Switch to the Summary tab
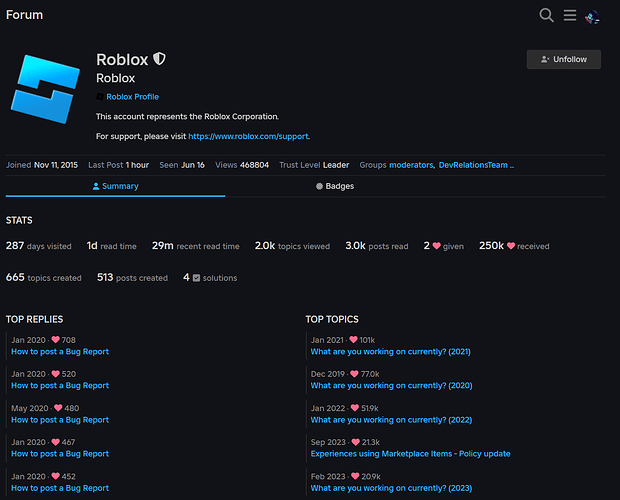620x500 pixels. (x=115, y=186)
